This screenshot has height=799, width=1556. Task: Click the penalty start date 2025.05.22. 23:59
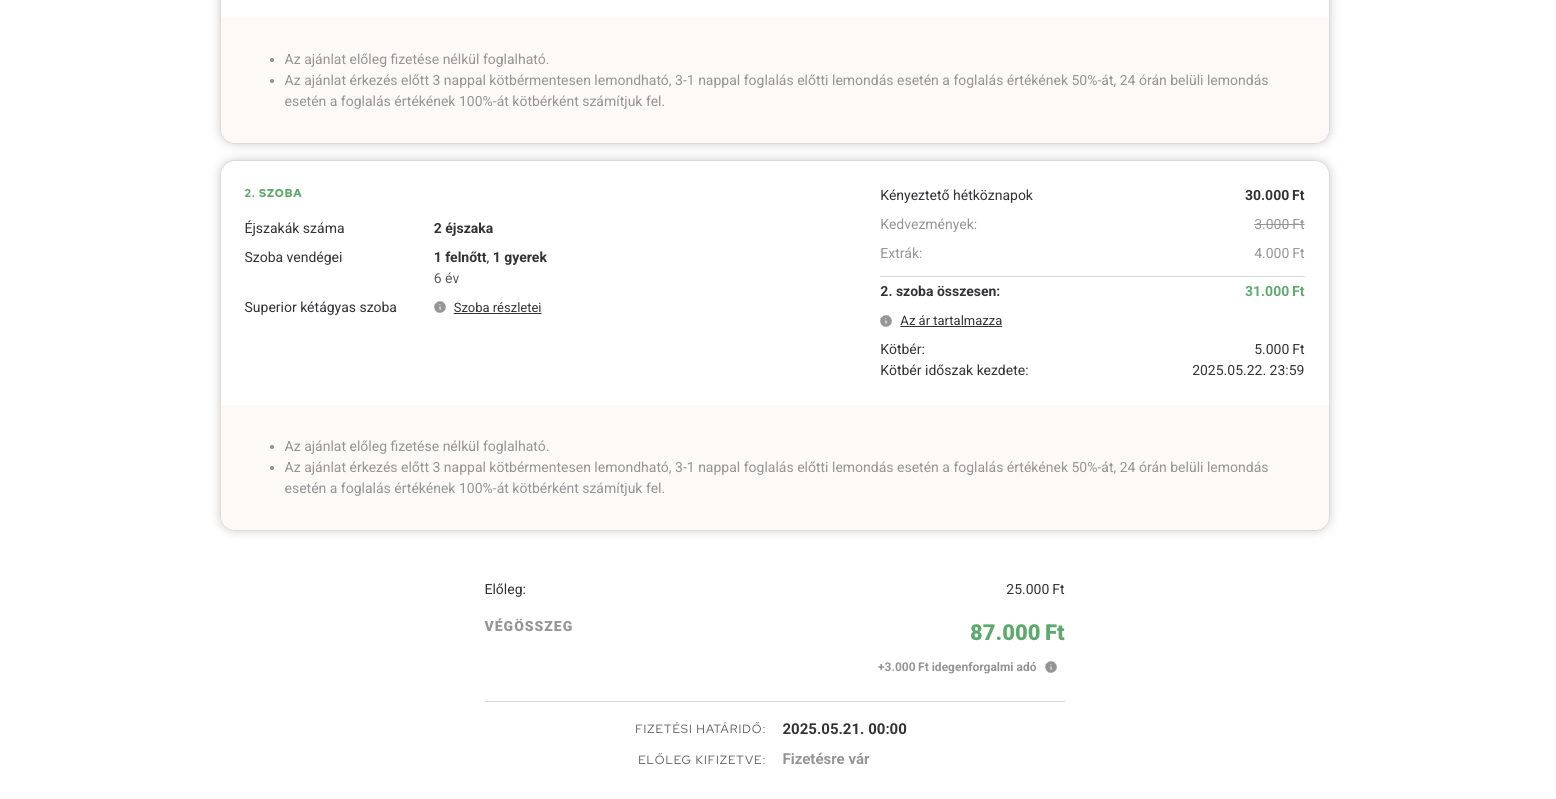(x=1247, y=370)
